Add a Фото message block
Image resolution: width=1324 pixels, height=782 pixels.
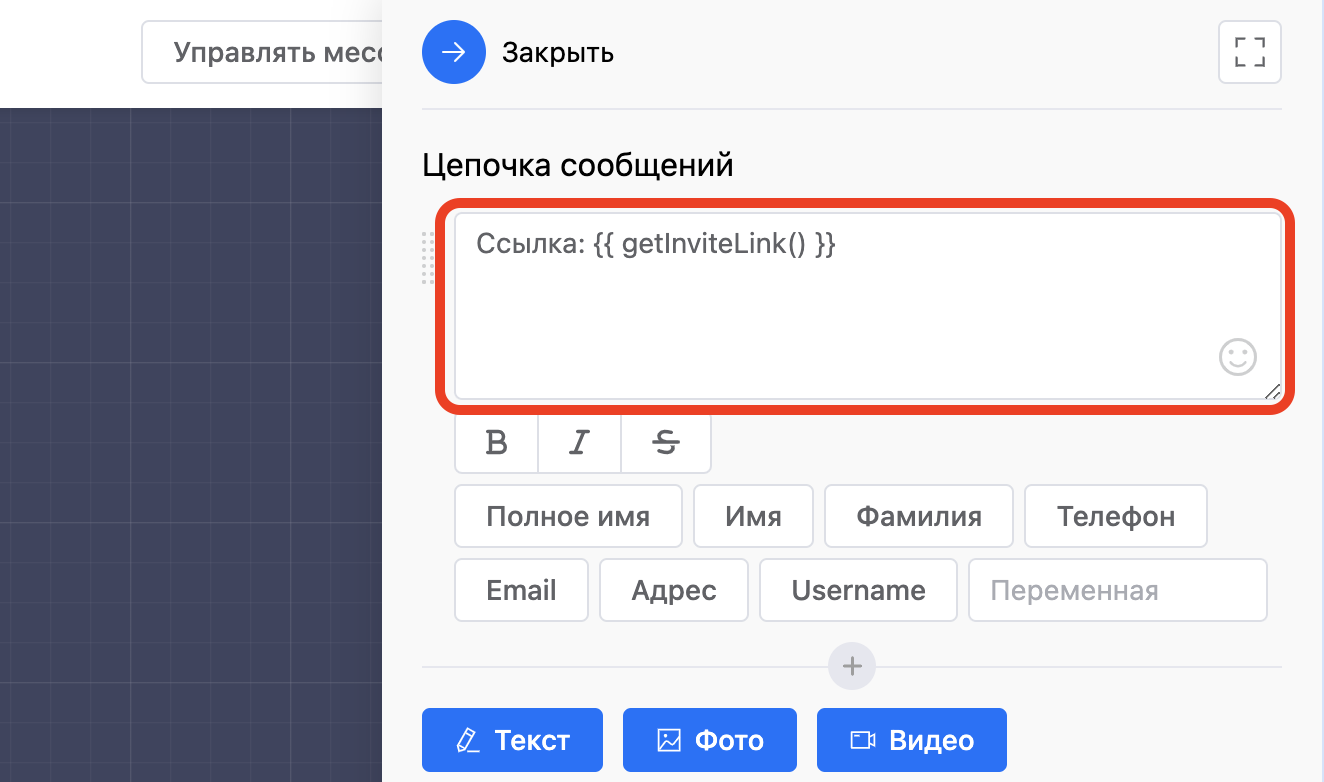[x=709, y=740]
